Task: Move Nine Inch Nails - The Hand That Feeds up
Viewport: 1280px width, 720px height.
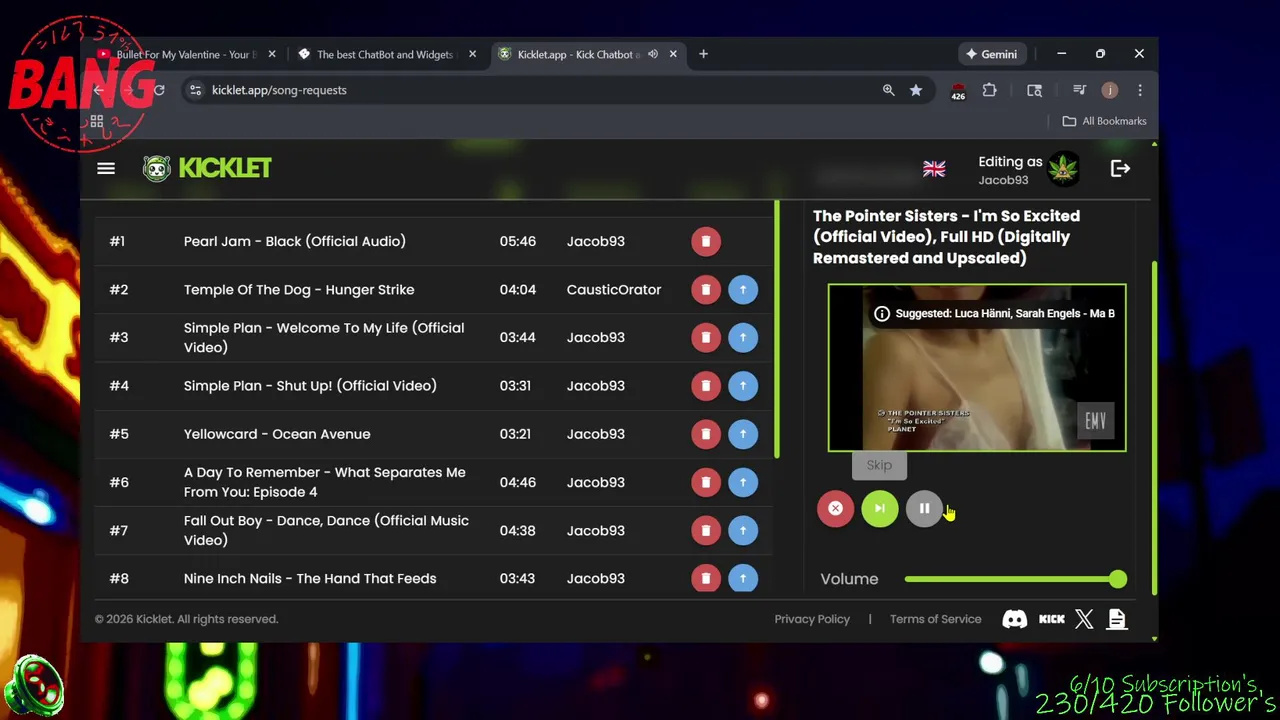Action: [x=743, y=578]
